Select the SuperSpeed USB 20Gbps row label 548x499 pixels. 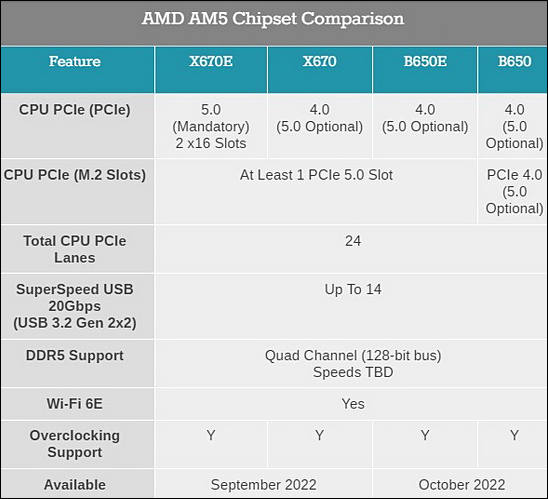[x=74, y=306]
